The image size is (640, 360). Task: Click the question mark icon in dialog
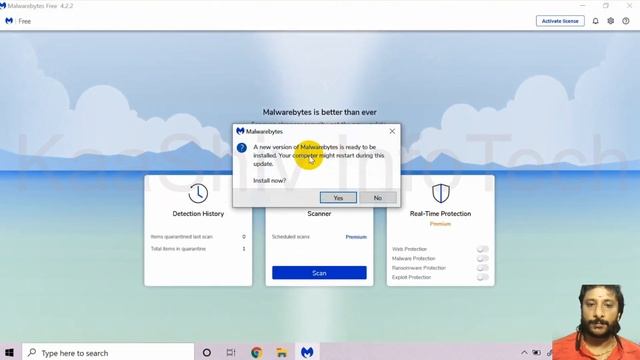coord(242,148)
